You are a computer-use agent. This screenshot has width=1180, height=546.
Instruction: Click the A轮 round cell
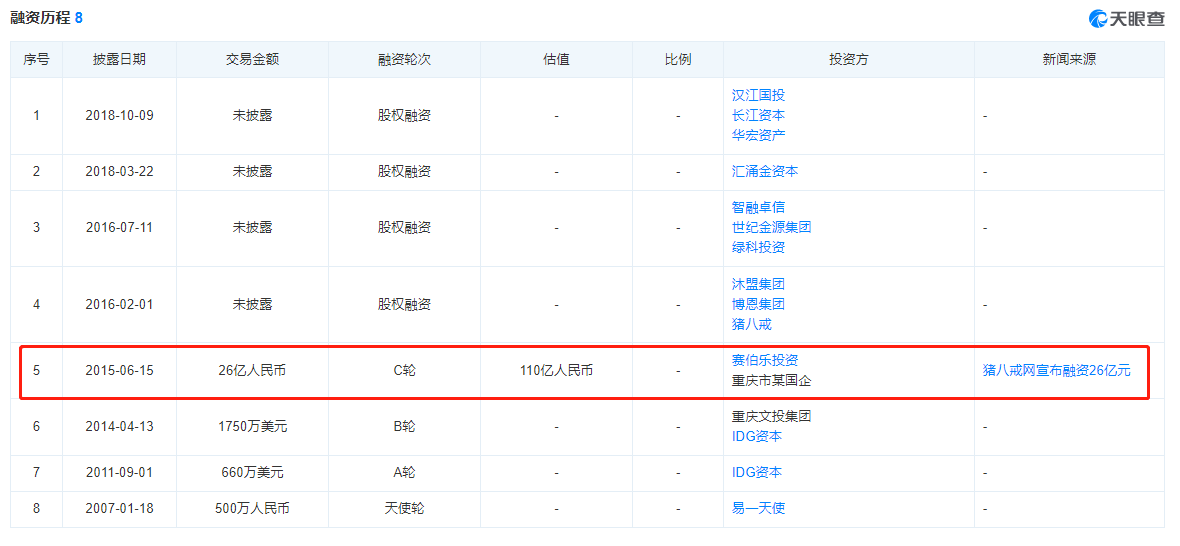click(x=405, y=473)
